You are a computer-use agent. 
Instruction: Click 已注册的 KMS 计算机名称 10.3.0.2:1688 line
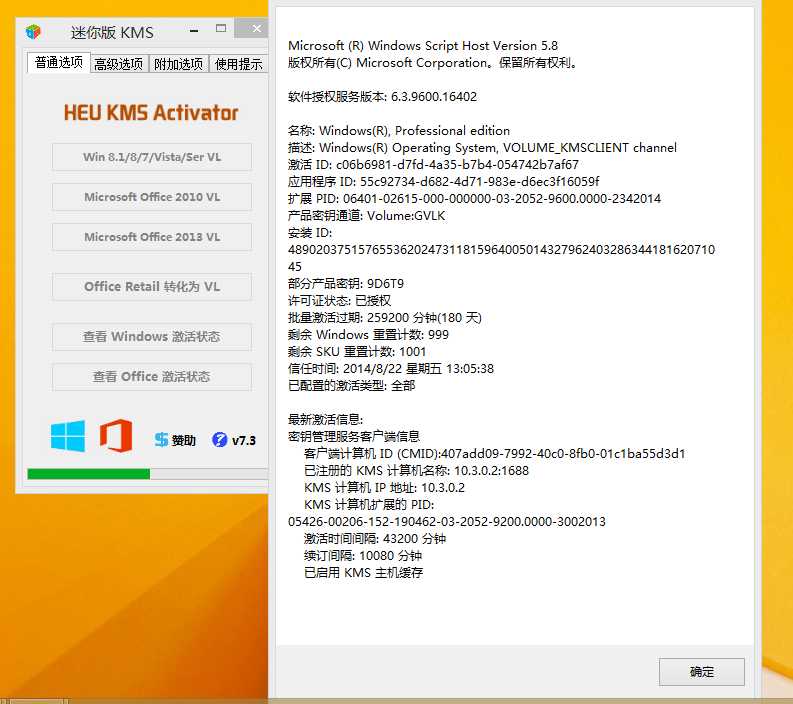(x=416, y=470)
